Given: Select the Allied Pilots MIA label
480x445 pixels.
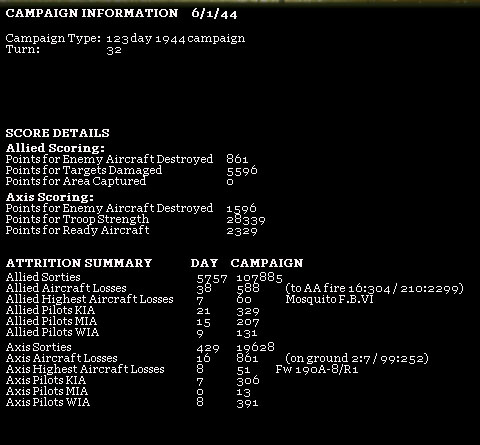Looking at the screenshot, I should click(x=51, y=321).
